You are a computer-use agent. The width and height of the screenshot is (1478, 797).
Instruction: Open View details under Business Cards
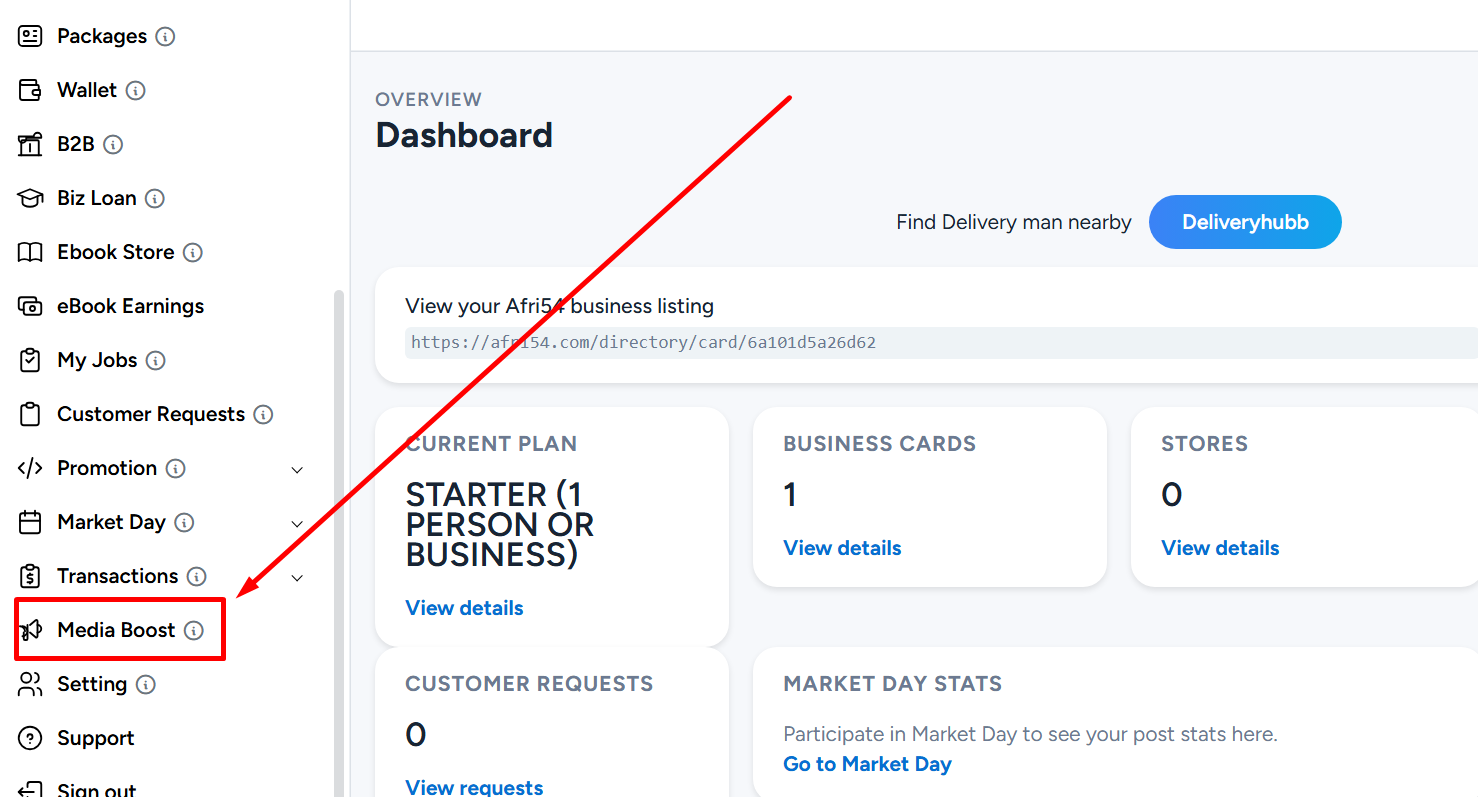coord(842,548)
